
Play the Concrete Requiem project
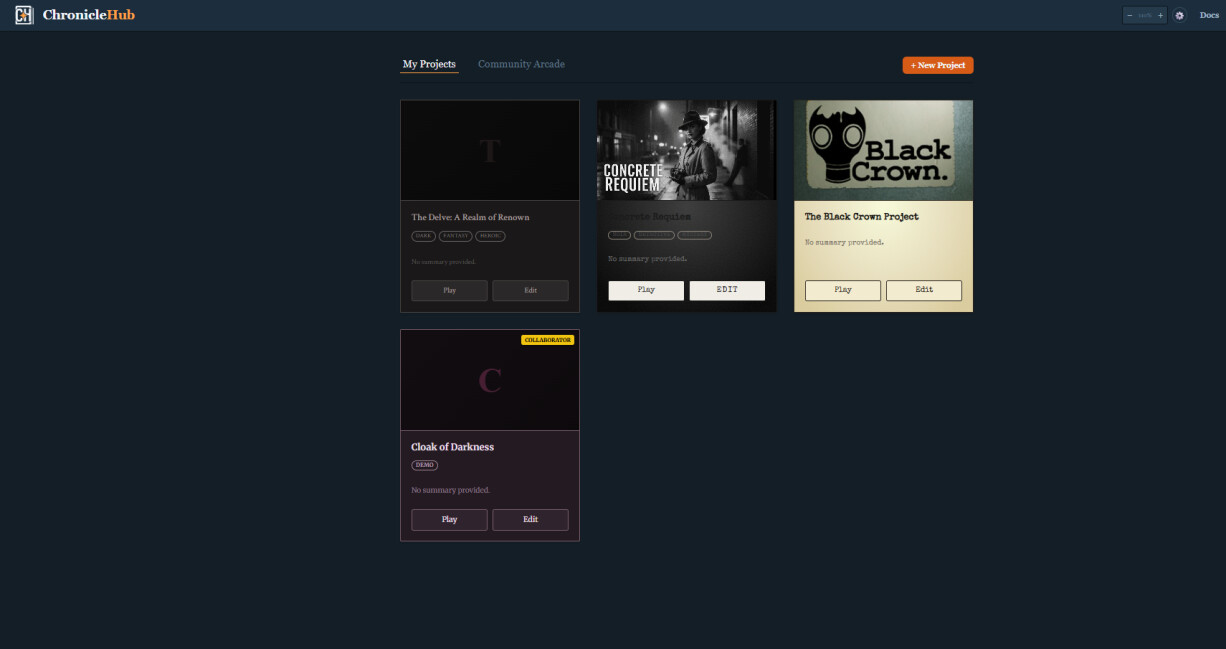(x=646, y=290)
